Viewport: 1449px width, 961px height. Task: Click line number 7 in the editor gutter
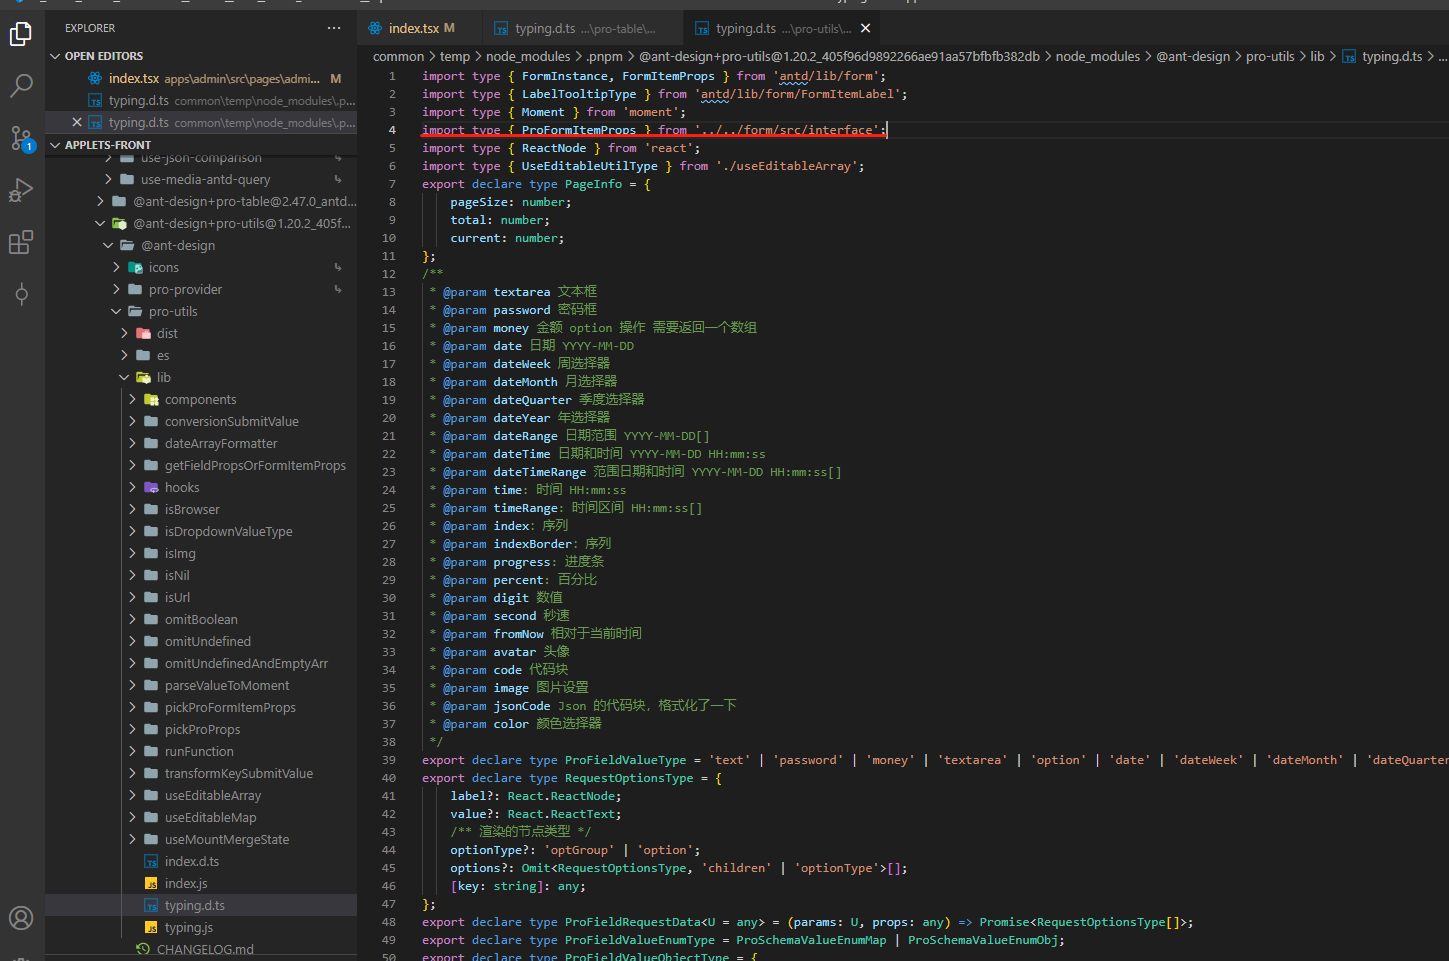pyautogui.click(x=391, y=183)
